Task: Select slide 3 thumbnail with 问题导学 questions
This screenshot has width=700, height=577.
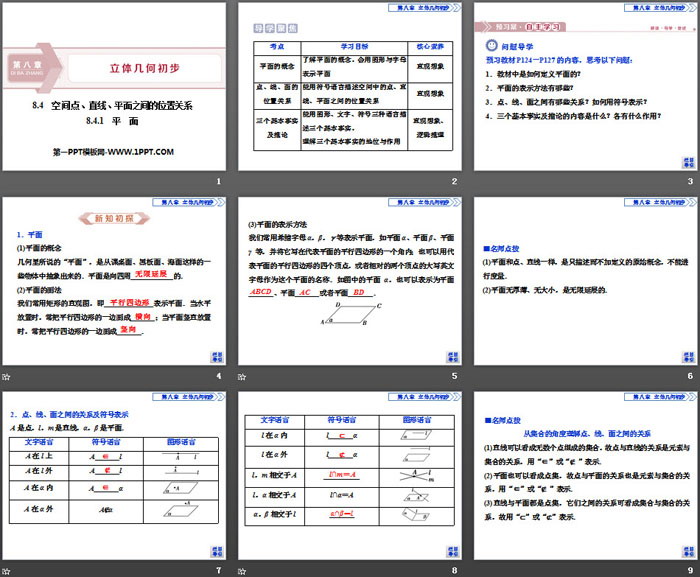Action: pos(585,87)
